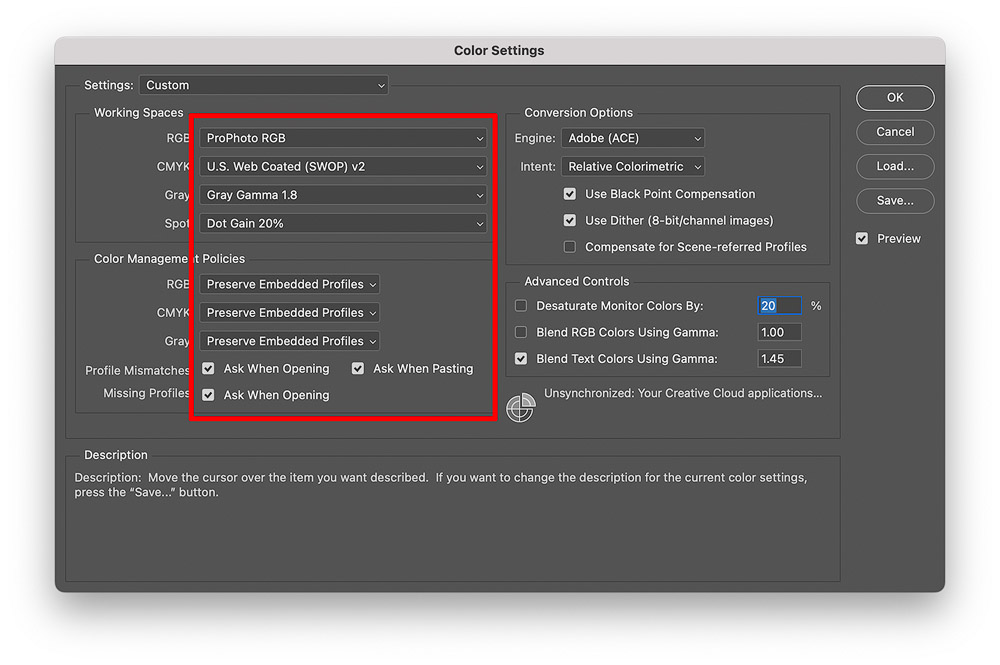Enable Blend RGB Colors Using Gamma checkbox
This screenshot has height=665, width=1000.
pos(521,332)
